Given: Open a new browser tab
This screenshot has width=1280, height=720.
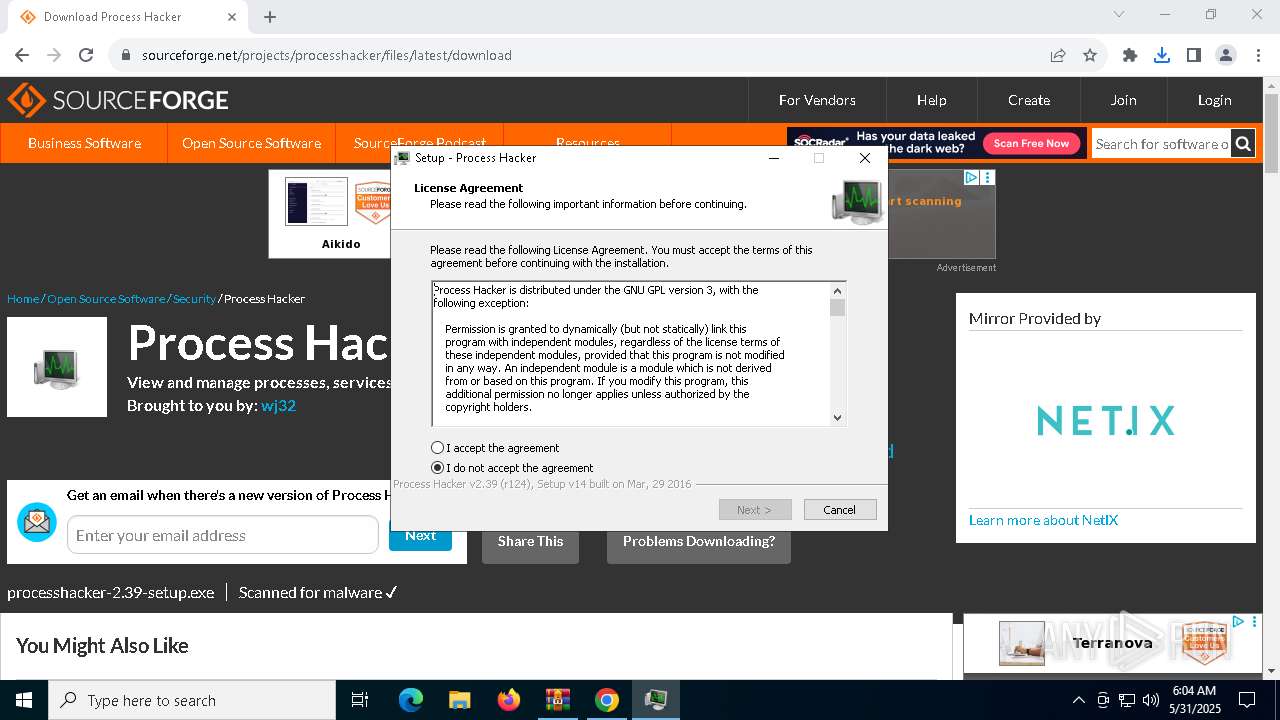Looking at the screenshot, I should click(270, 16).
